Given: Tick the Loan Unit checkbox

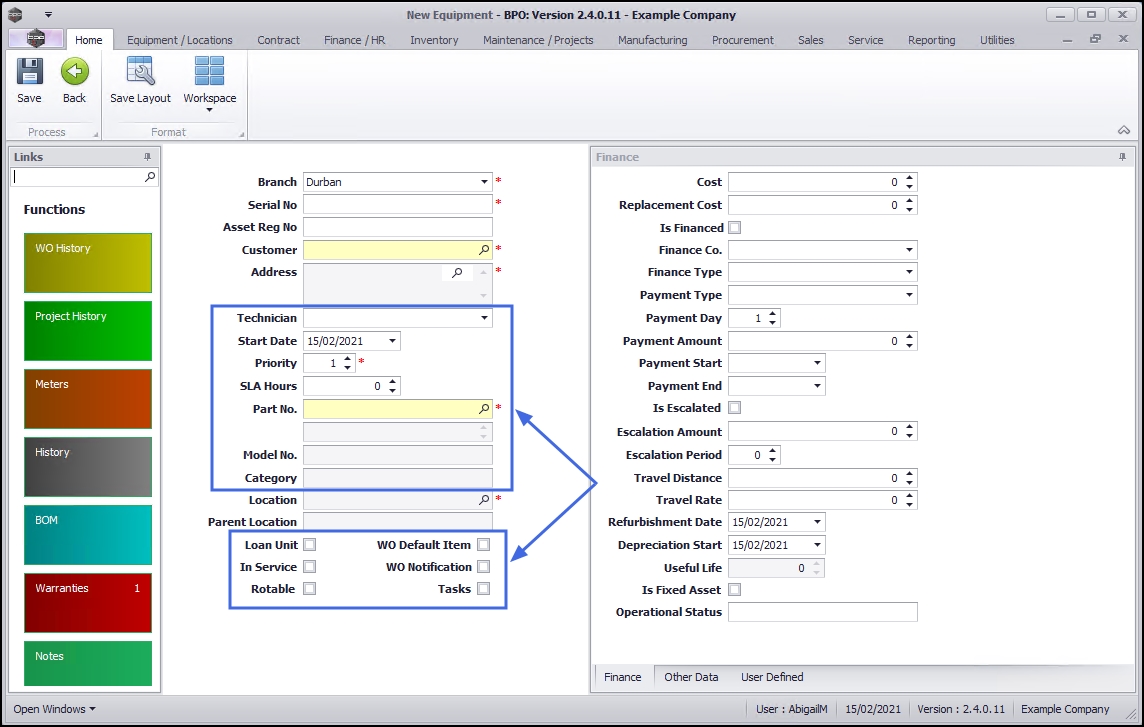Looking at the screenshot, I should pyautogui.click(x=309, y=545).
